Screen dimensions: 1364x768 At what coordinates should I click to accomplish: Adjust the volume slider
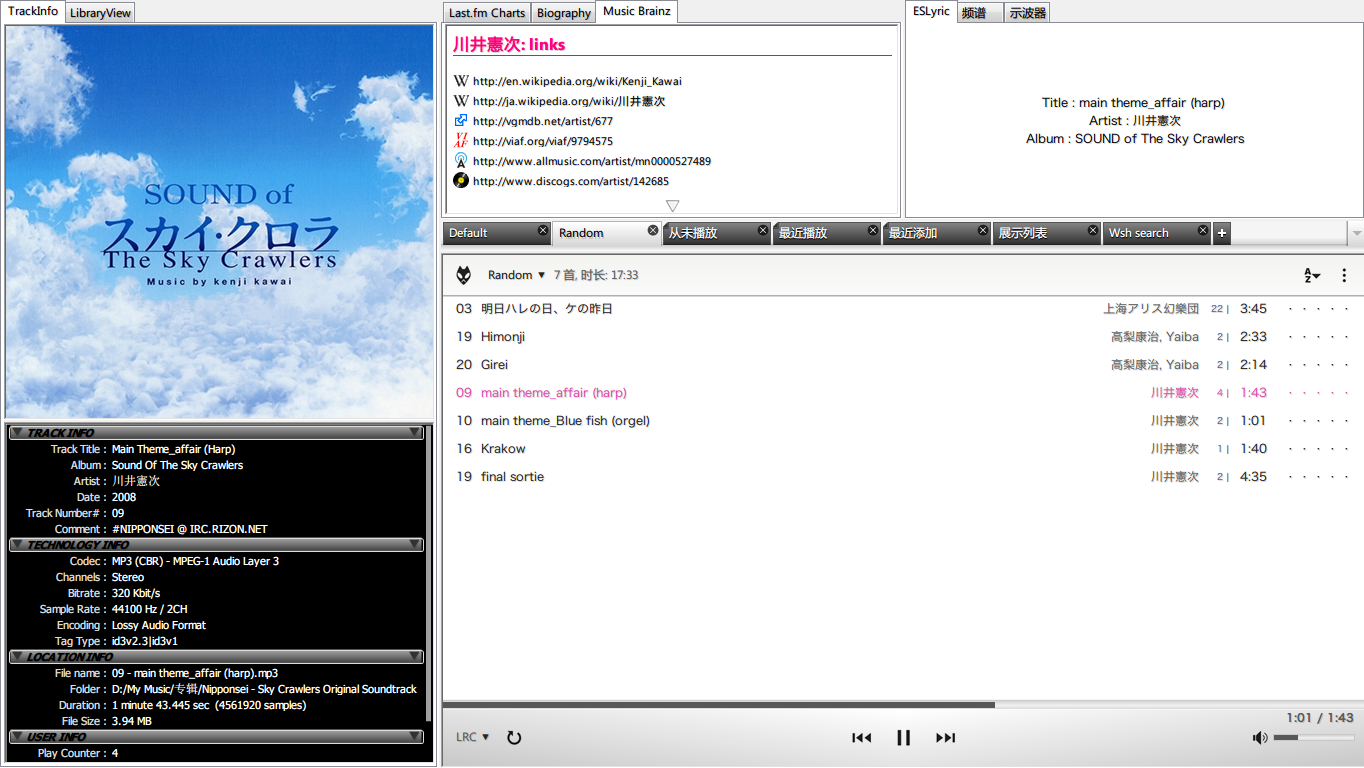1313,738
